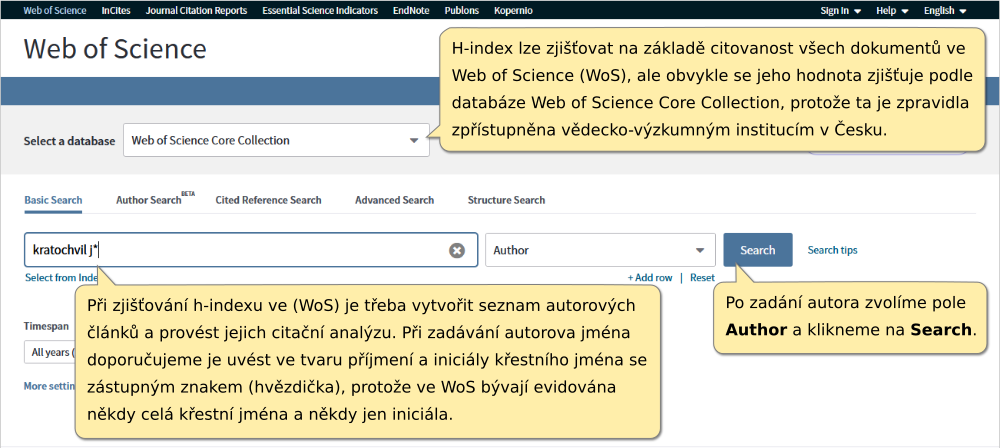1000x448 pixels.
Task: Open the English language menu
Action: point(945,10)
